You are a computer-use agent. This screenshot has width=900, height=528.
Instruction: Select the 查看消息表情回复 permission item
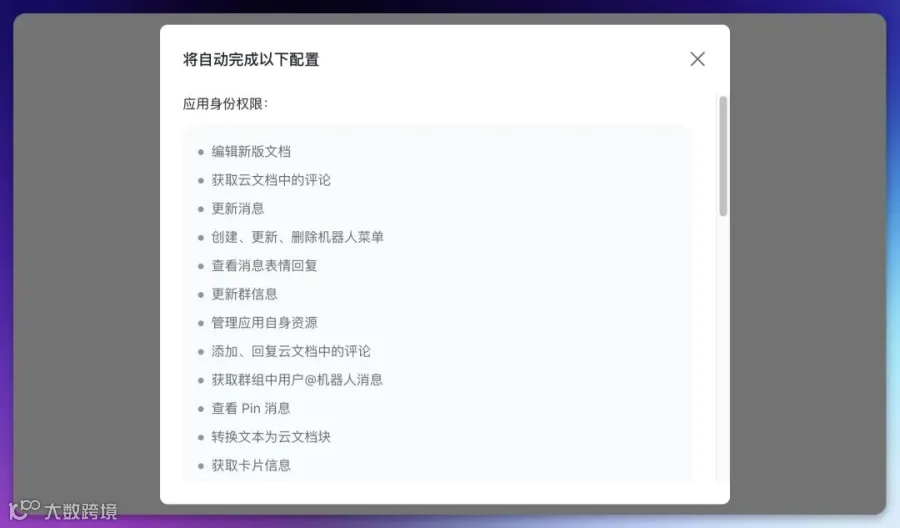click(264, 266)
